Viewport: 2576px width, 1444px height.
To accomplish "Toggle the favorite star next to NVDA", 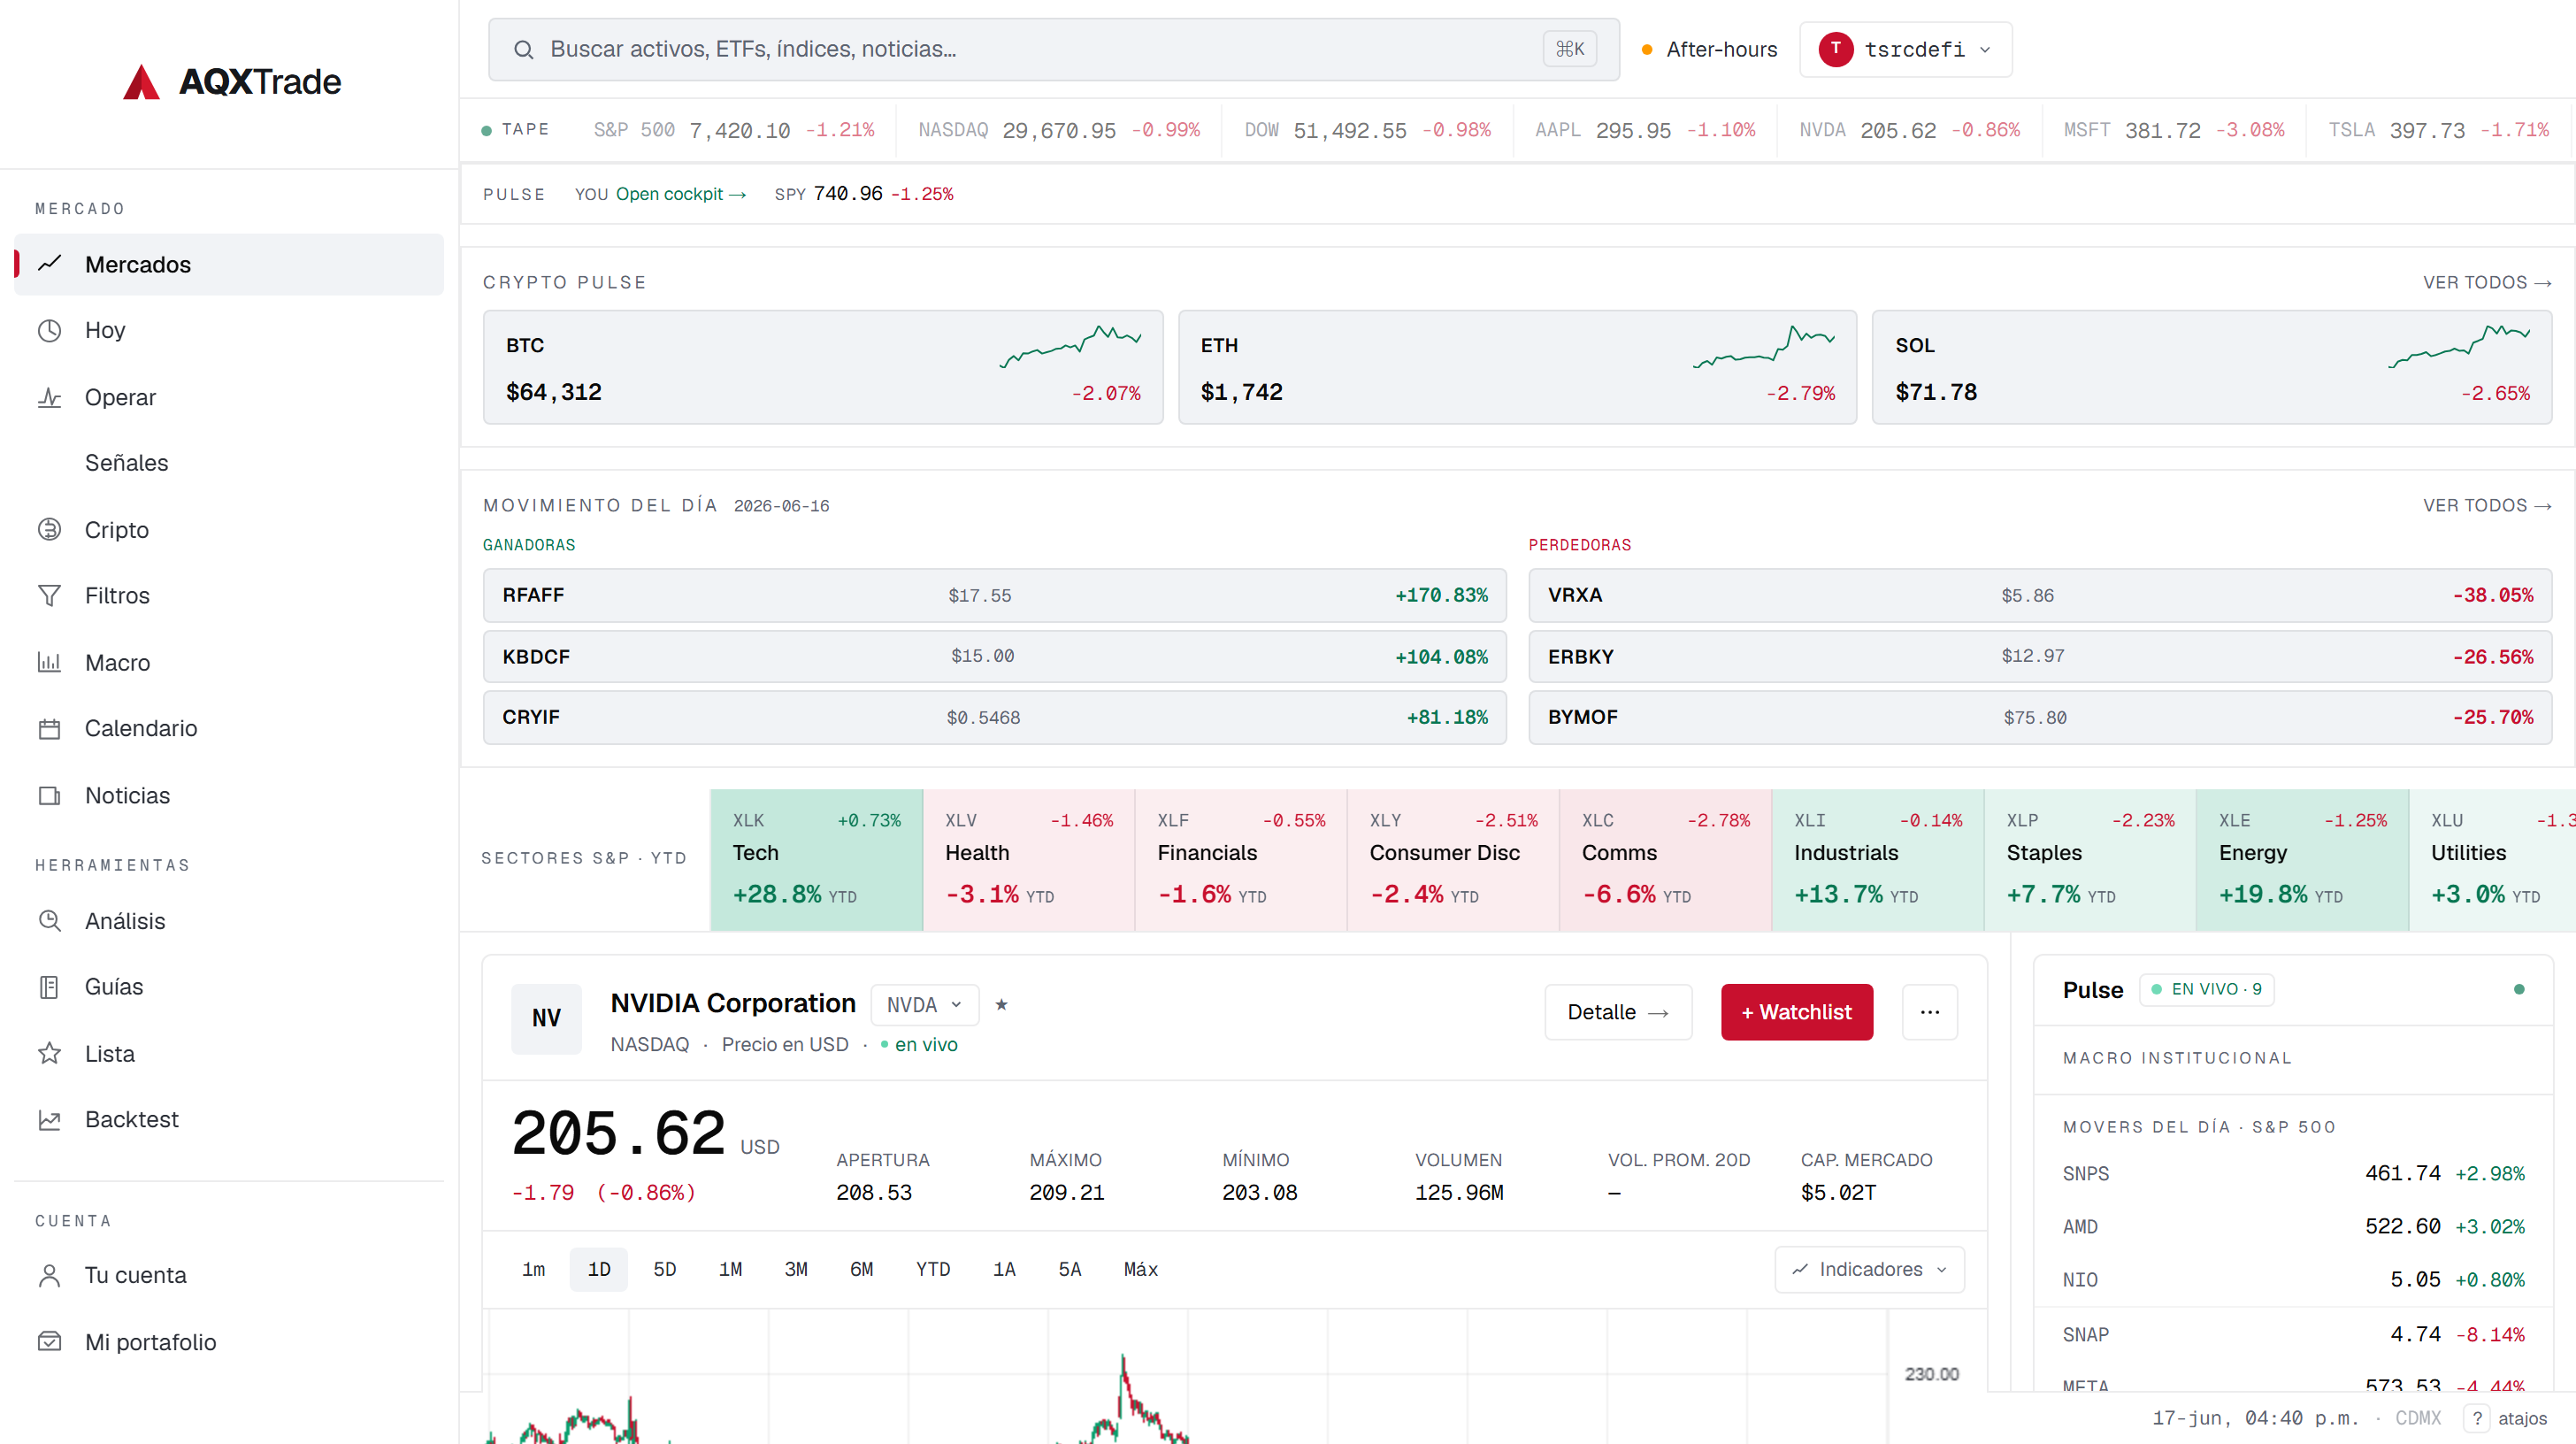I will click(1001, 1004).
